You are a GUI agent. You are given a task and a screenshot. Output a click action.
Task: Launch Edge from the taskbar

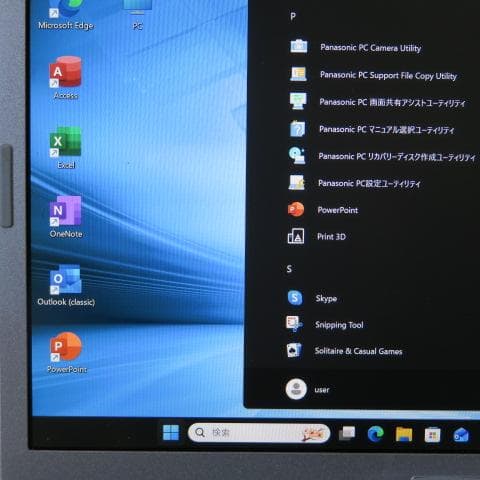[375, 434]
